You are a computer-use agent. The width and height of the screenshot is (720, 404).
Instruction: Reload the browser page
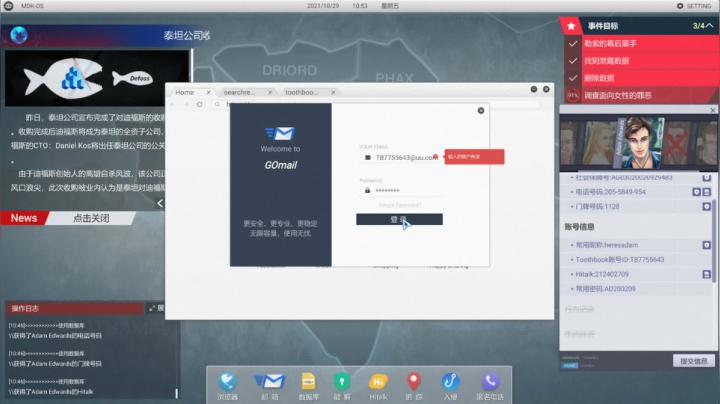(199, 105)
